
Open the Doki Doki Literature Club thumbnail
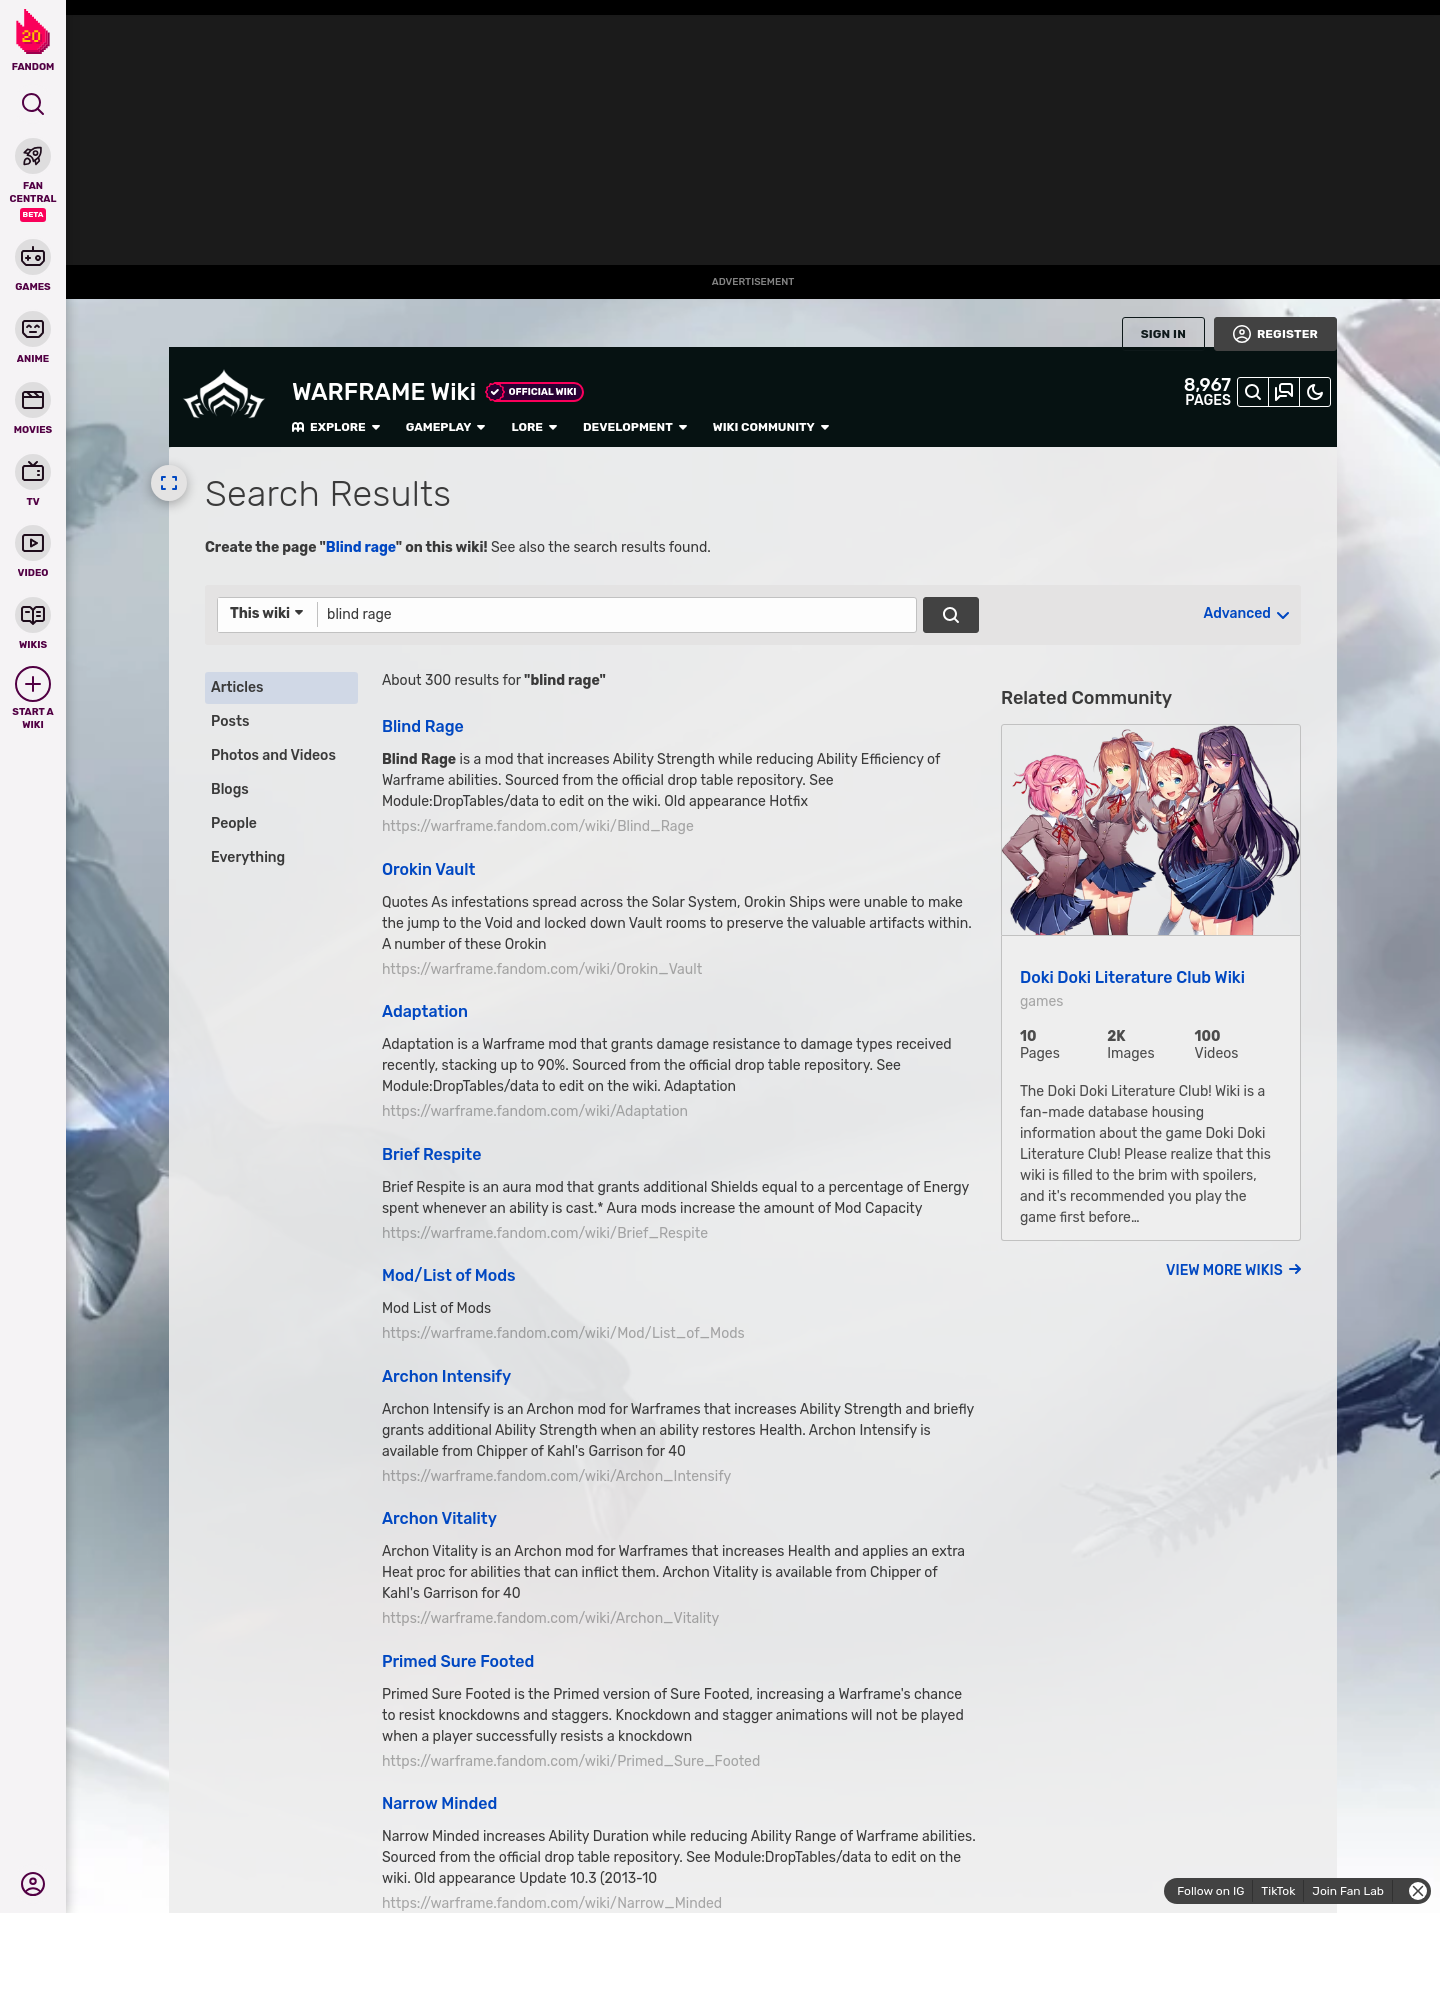[x=1150, y=830]
